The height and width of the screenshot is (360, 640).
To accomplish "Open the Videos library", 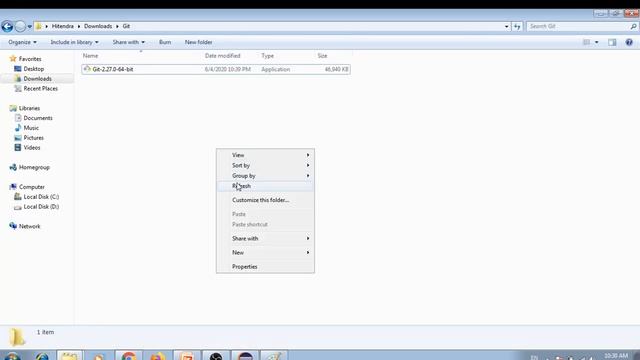I will (31, 148).
